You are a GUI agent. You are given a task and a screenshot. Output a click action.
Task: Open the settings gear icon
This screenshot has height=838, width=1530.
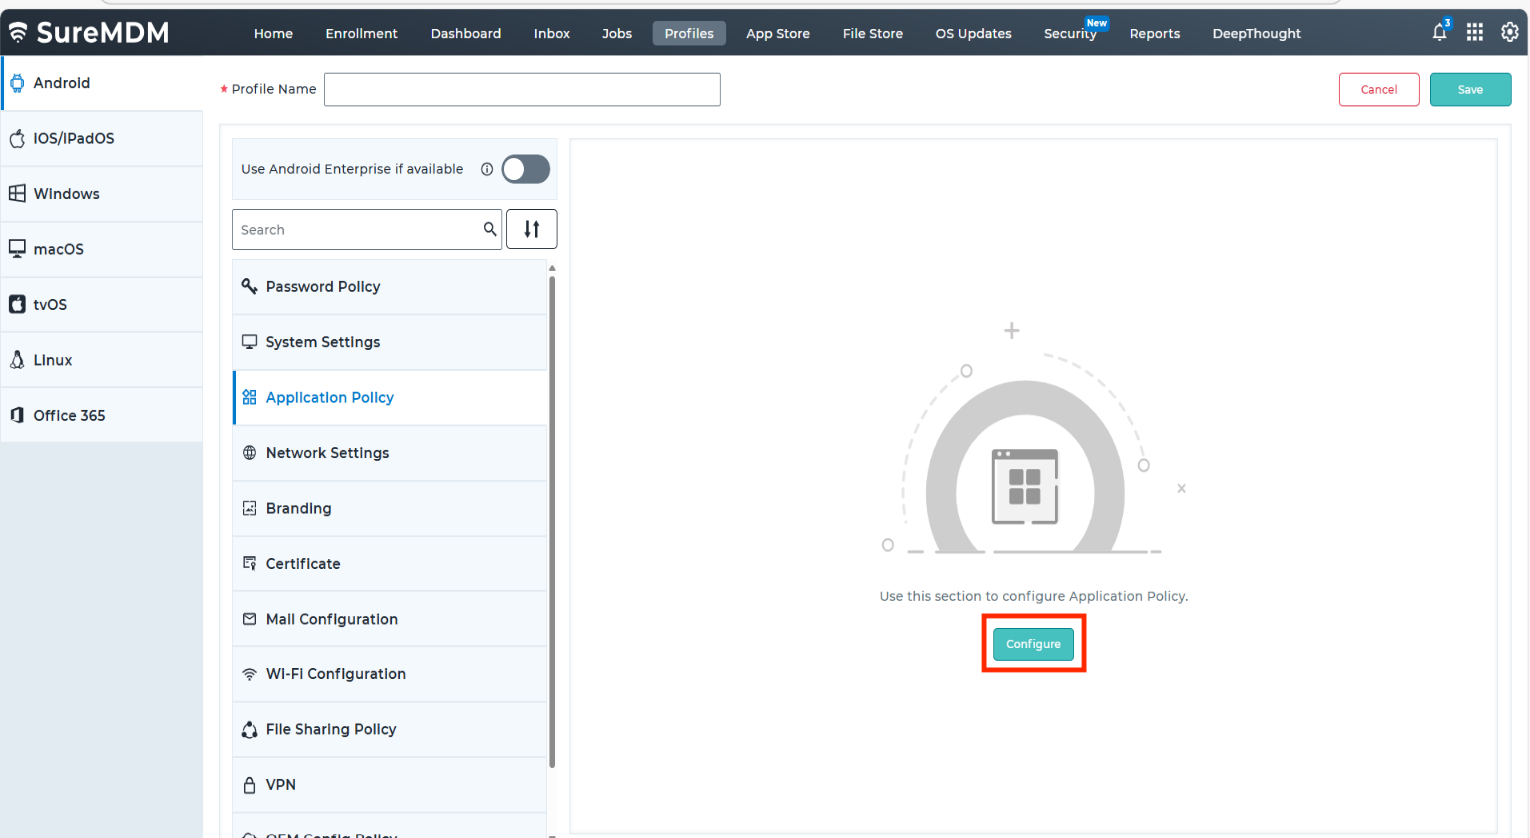click(1509, 33)
